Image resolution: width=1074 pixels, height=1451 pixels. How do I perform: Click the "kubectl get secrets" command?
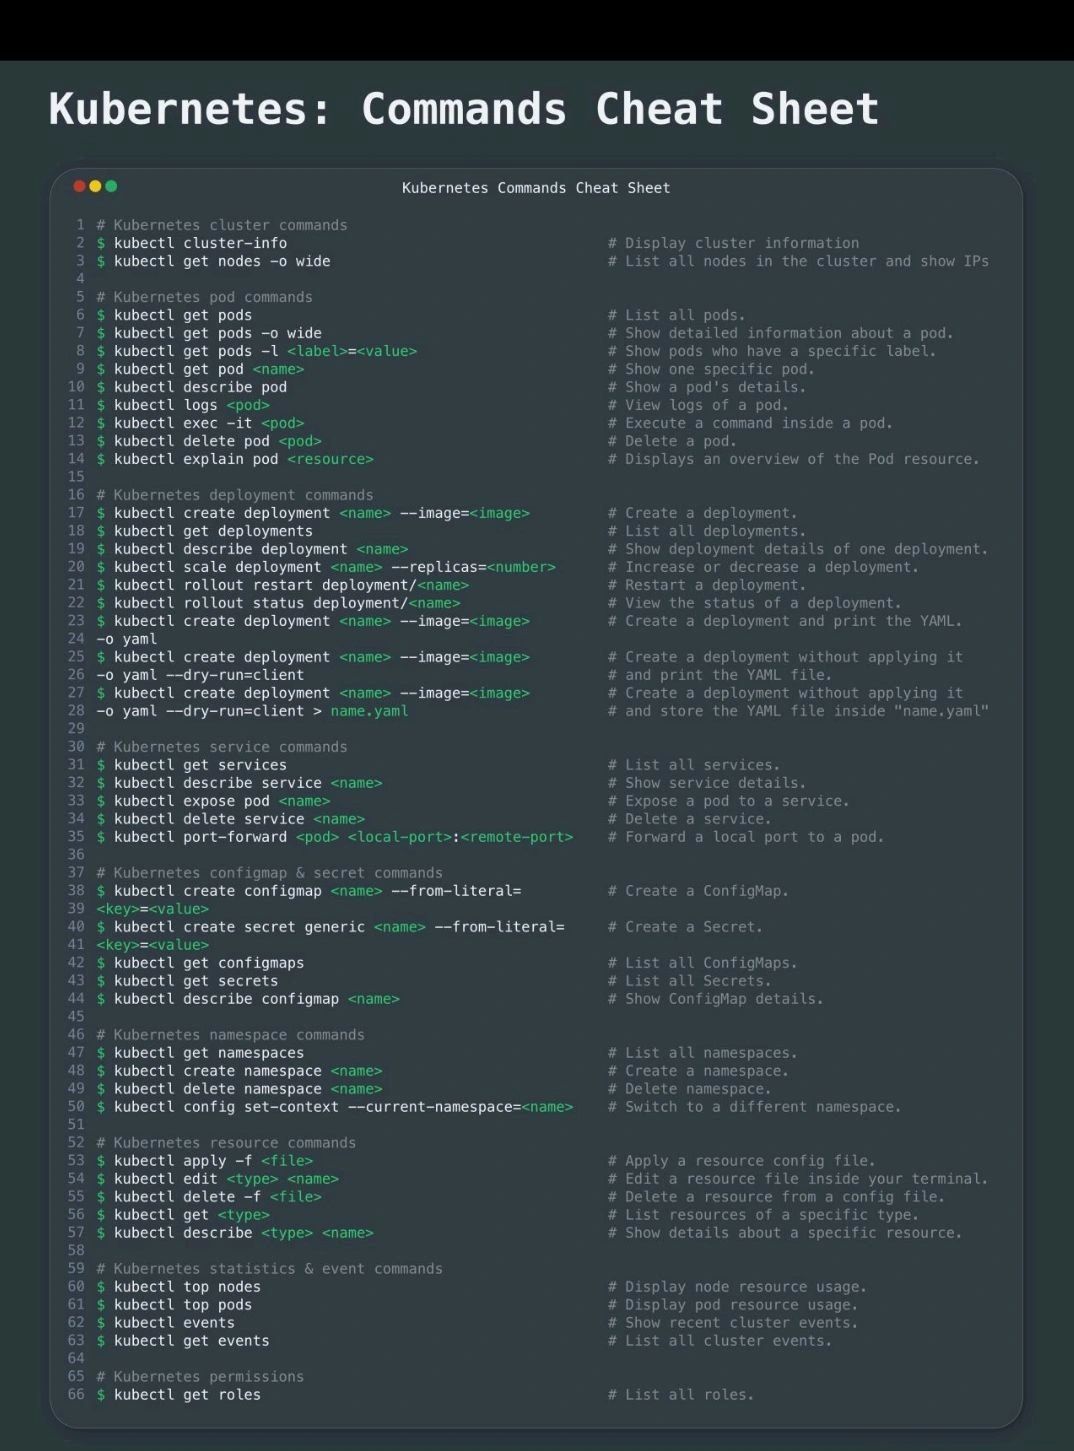coord(196,981)
